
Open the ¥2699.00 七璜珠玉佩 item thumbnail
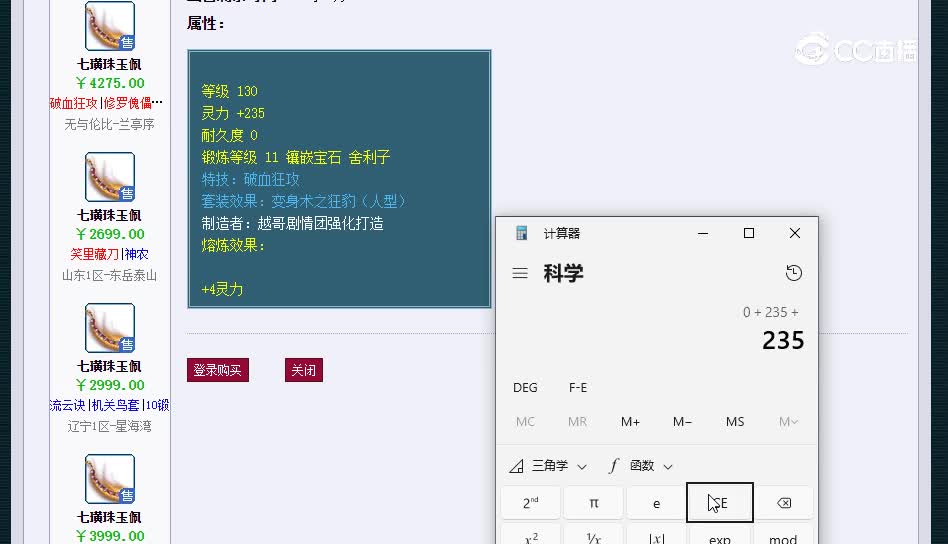pos(109,177)
